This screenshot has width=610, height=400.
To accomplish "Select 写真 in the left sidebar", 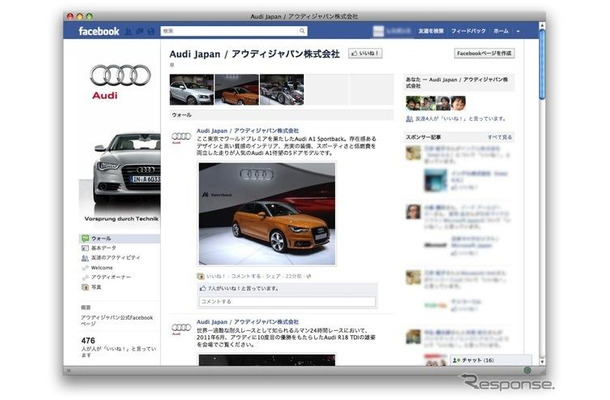I will pos(96,287).
